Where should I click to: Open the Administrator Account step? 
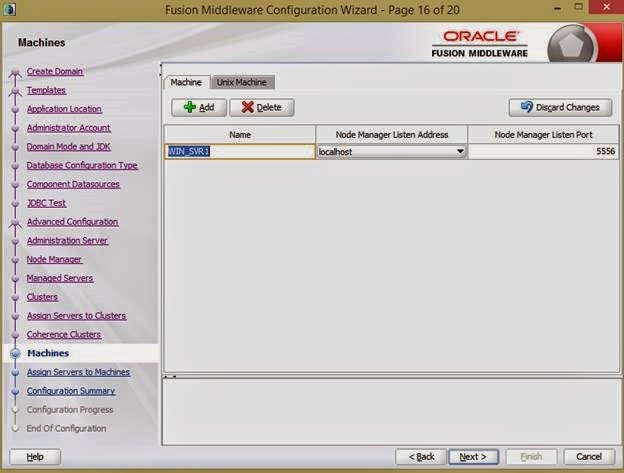[68, 128]
